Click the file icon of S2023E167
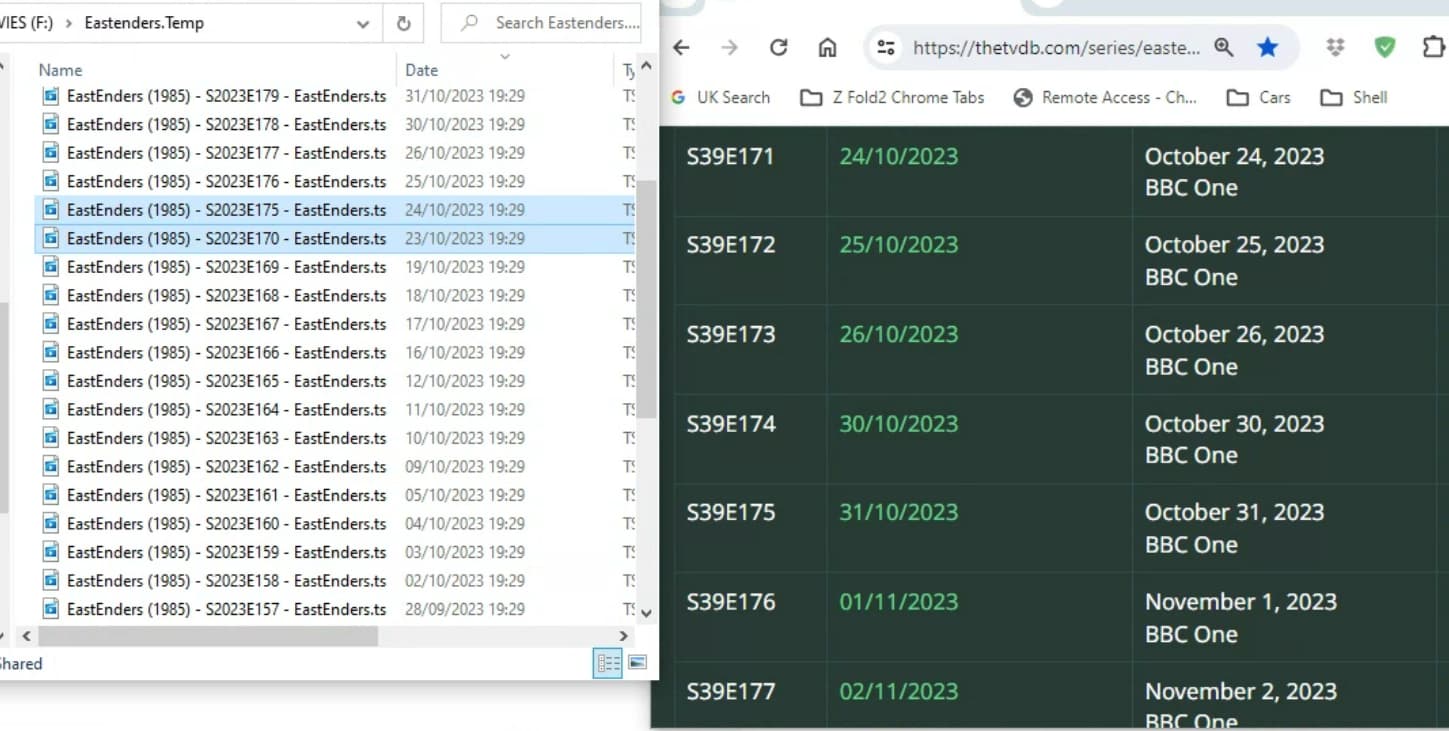Image resolution: width=1449 pixels, height=731 pixels. pos(51,324)
